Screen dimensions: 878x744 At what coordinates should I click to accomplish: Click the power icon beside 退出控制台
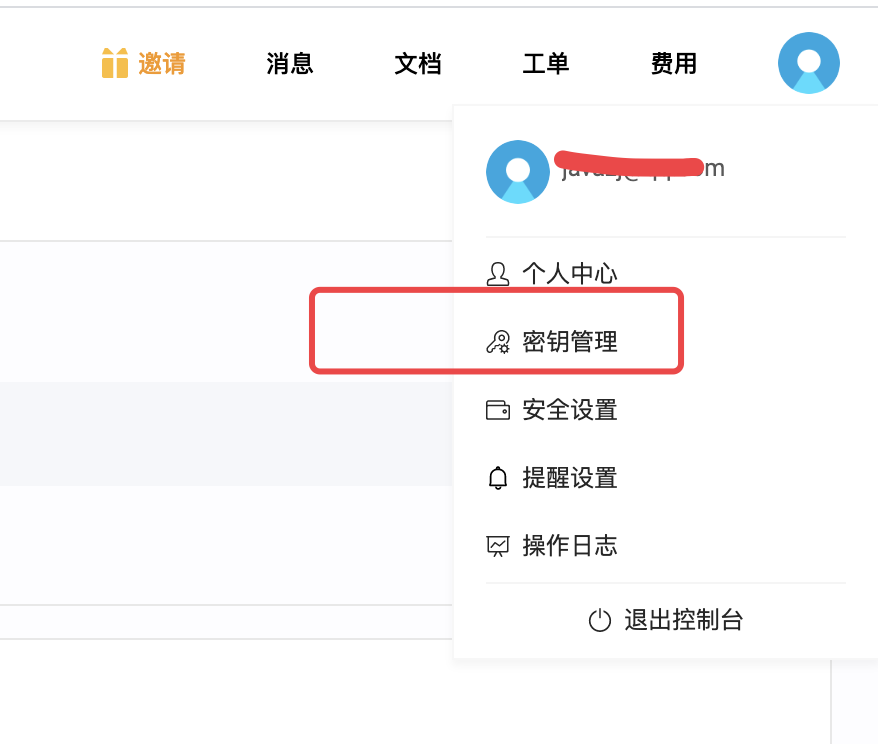(x=600, y=620)
